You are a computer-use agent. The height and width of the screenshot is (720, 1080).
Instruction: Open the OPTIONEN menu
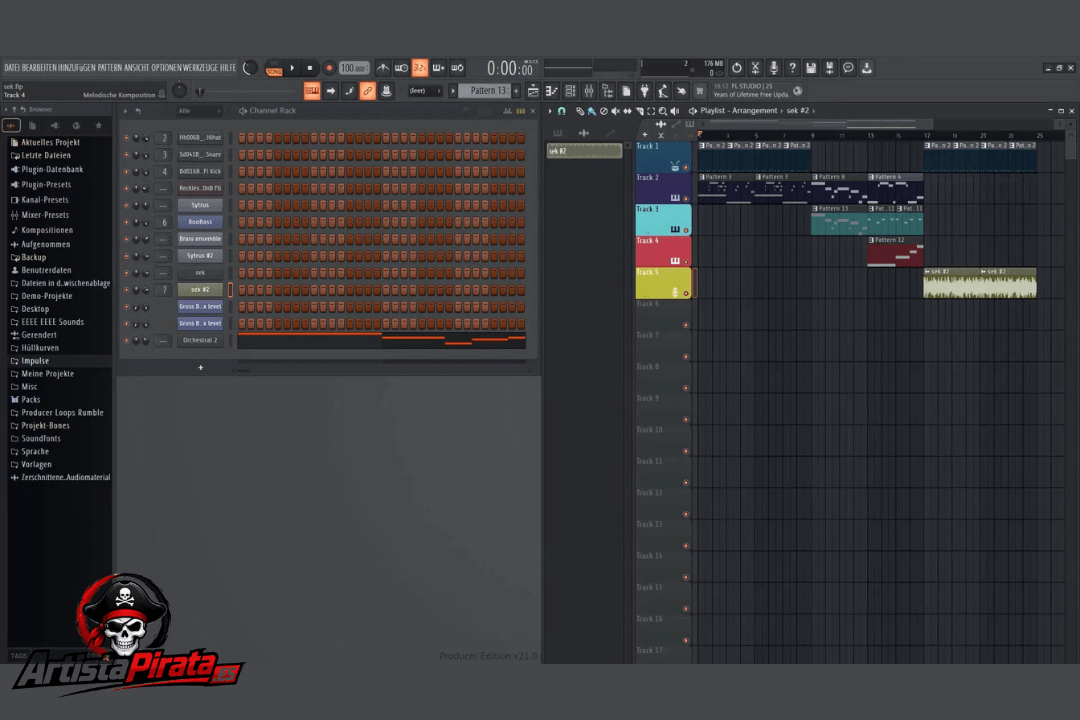[166, 68]
